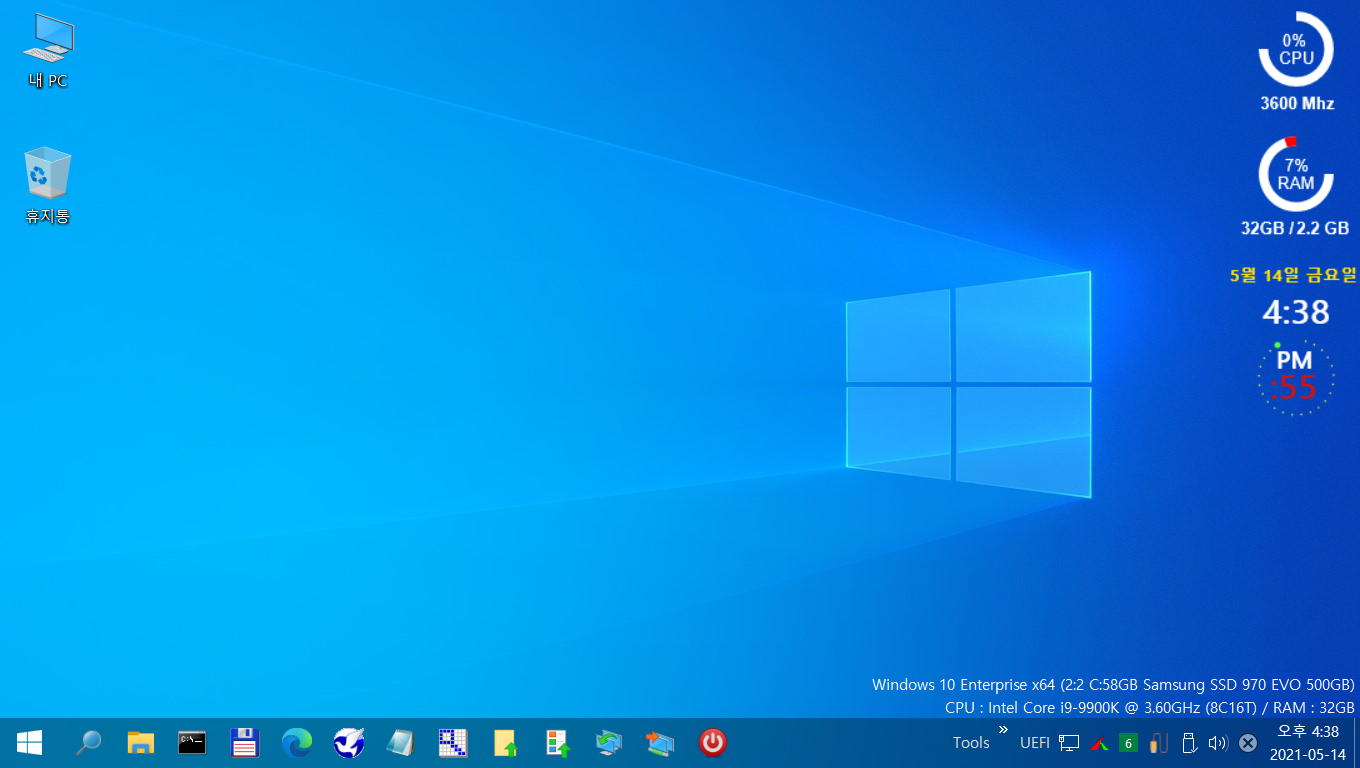This screenshot has width=1360, height=768.
Task: Click the red power button icon
Action: coord(712,742)
